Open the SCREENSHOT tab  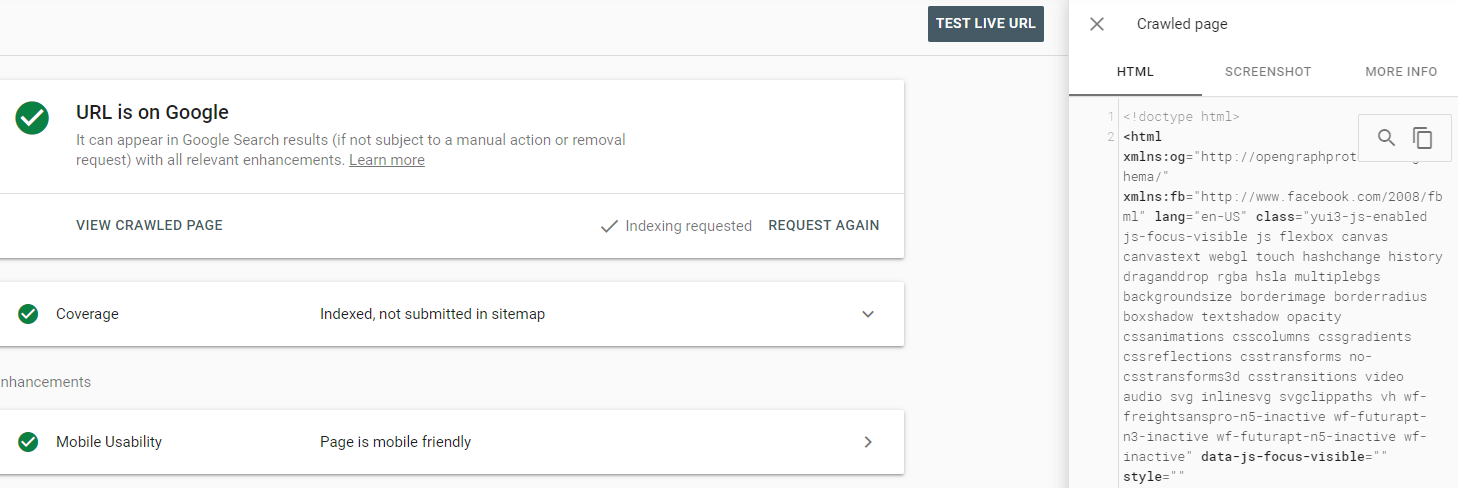coord(1268,72)
